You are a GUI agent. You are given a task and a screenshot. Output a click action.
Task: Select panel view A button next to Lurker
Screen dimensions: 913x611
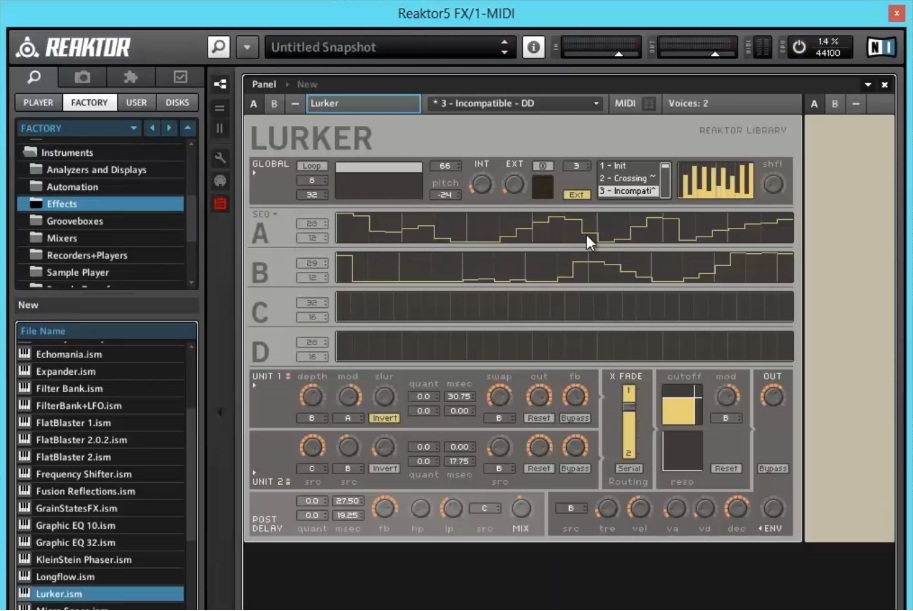coord(254,104)
